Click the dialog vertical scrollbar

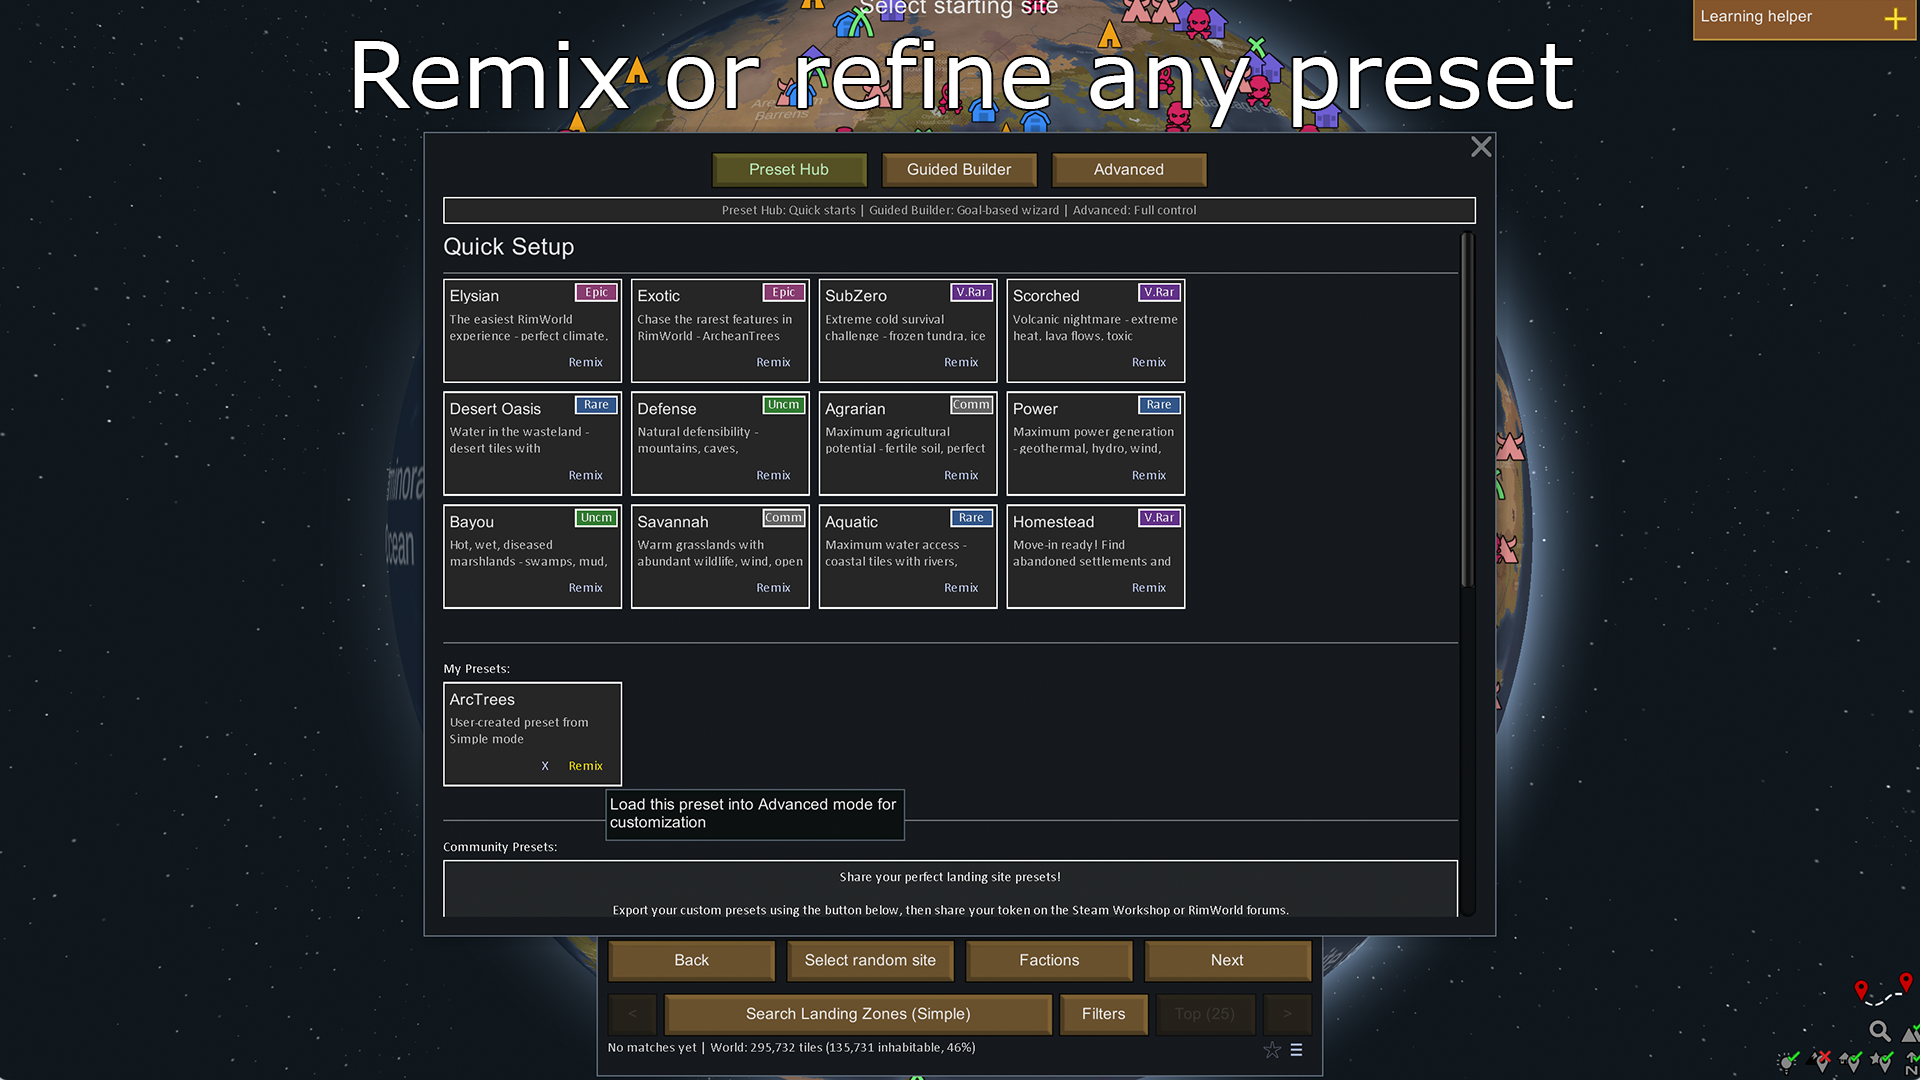(x=1467, y=410)
